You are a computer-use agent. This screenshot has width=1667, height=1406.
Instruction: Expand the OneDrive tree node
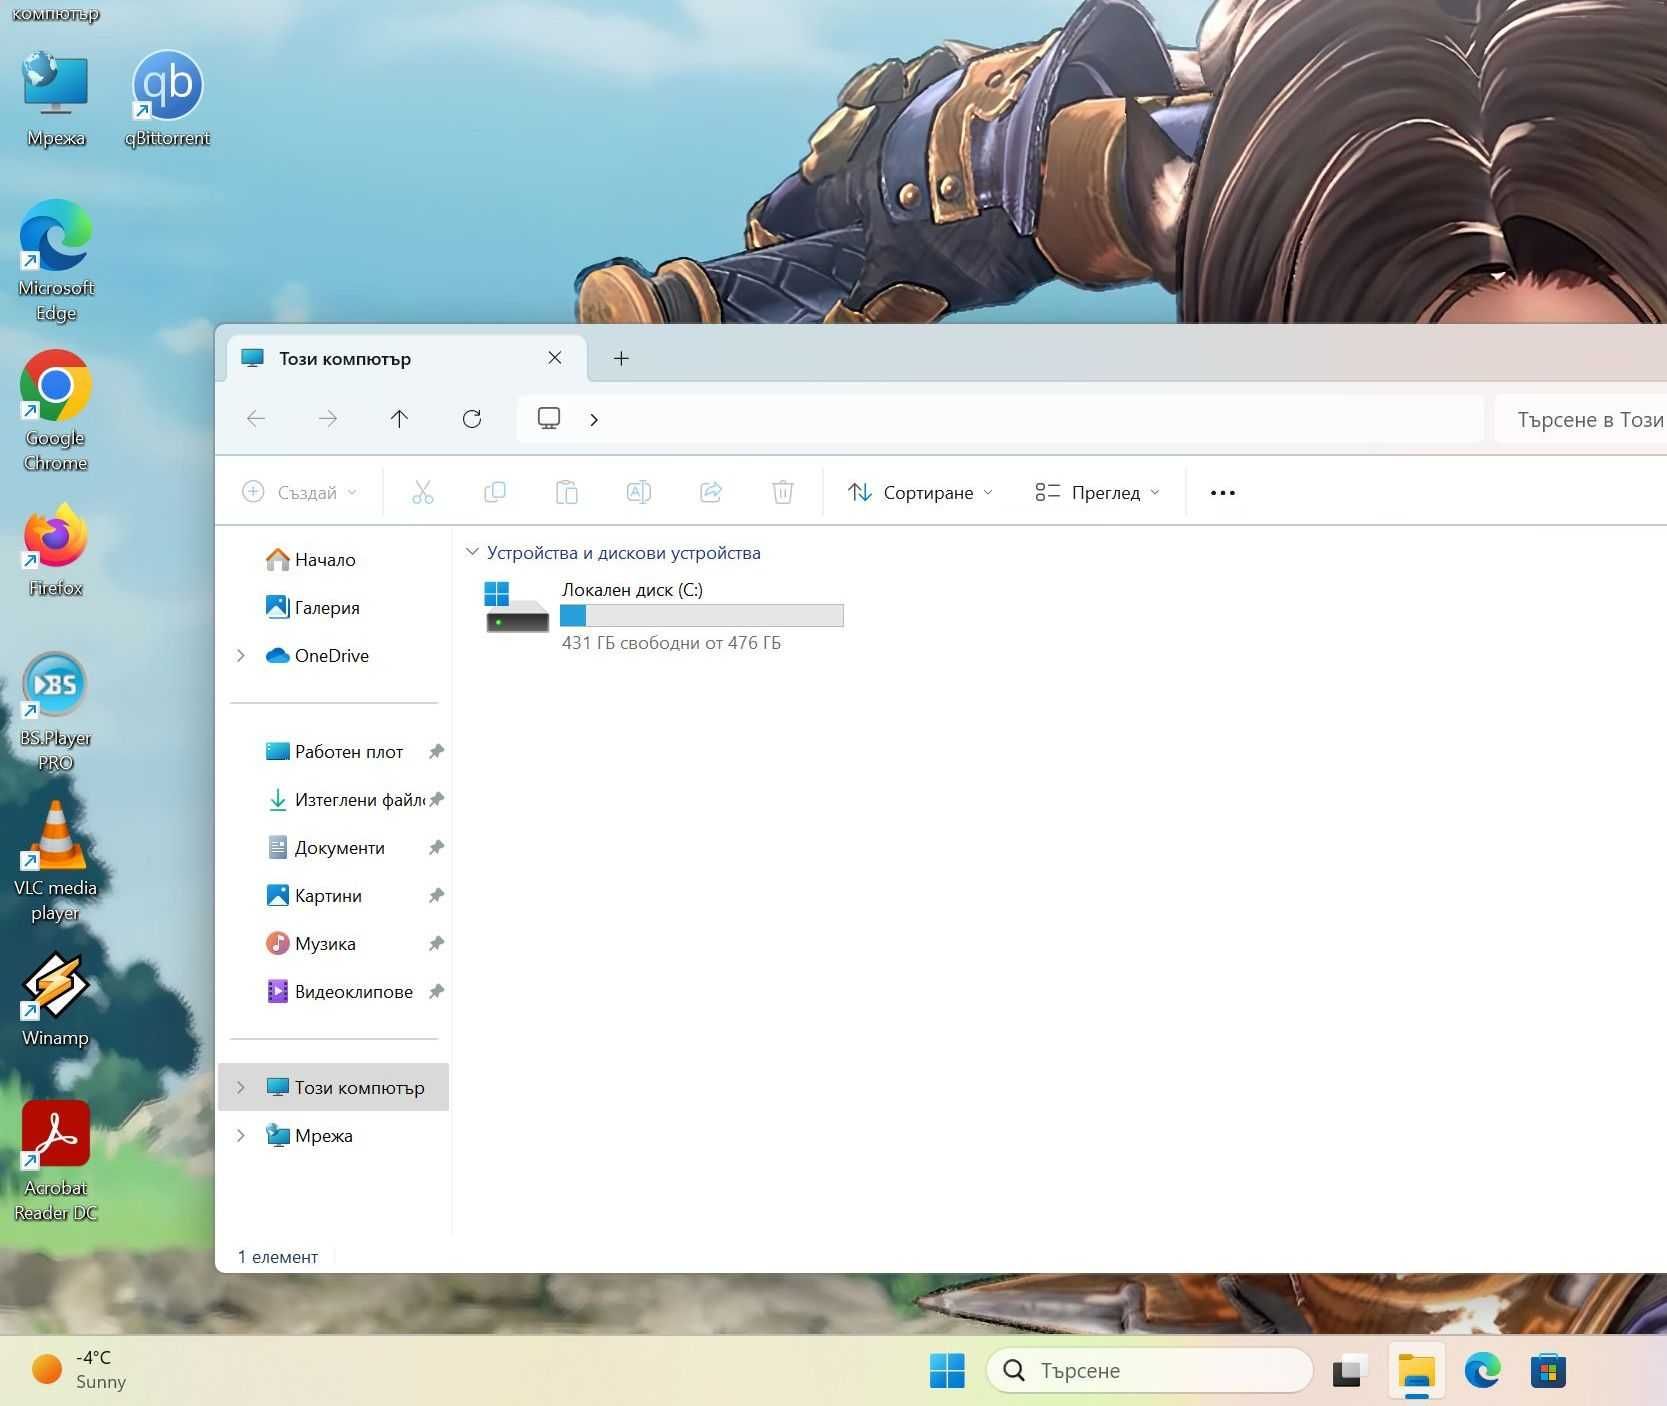(241, 656)
